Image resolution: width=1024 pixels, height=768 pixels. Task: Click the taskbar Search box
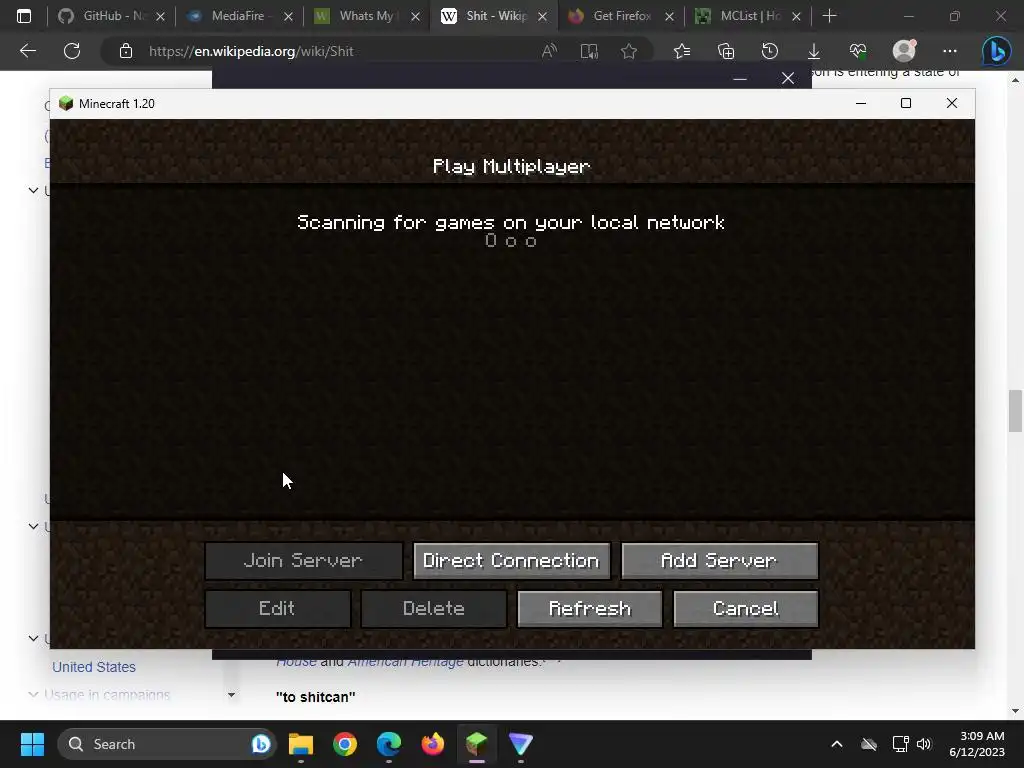pyautogui.click(x=167, y=744)
